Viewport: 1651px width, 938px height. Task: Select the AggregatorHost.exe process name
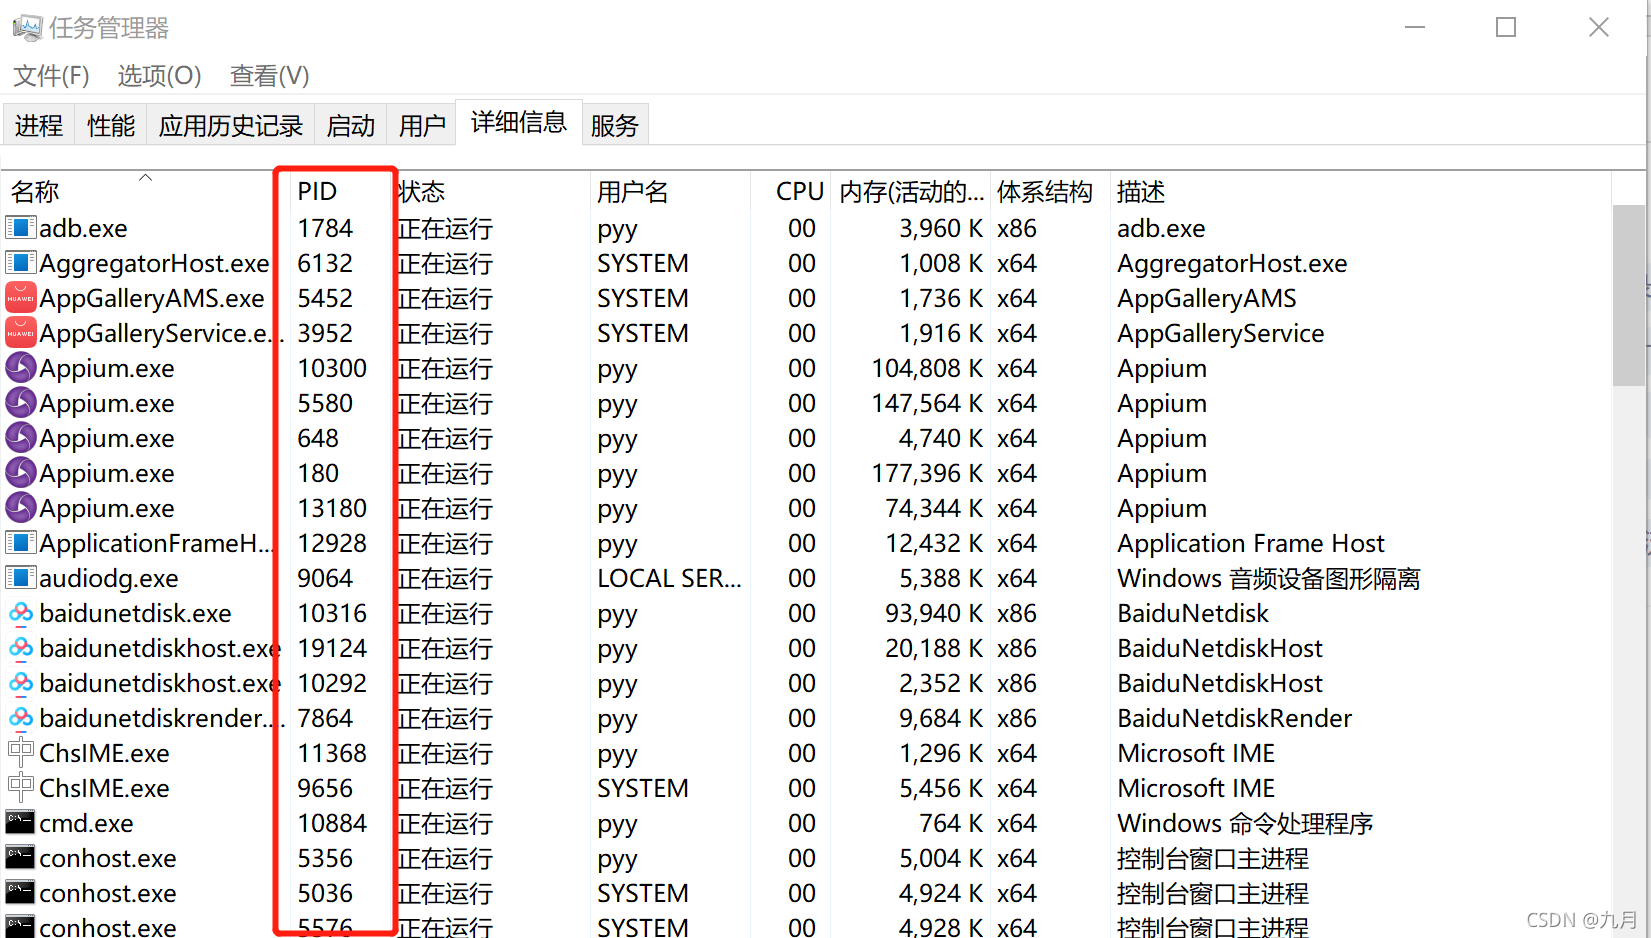154,263
